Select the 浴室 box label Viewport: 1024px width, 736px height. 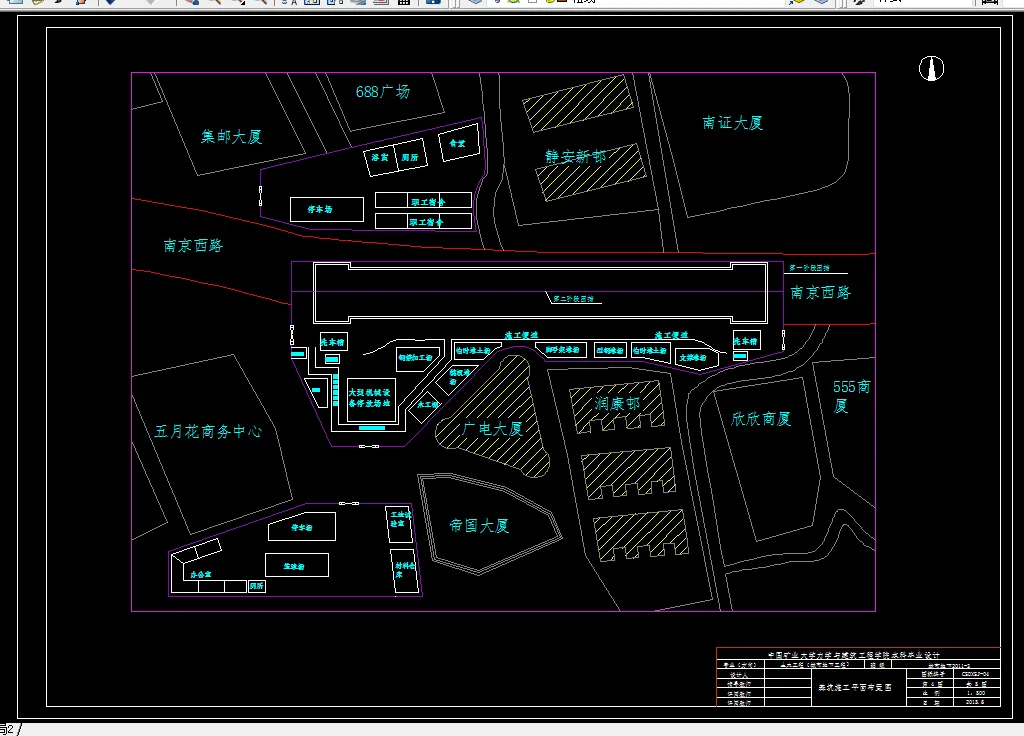point(380,157)
